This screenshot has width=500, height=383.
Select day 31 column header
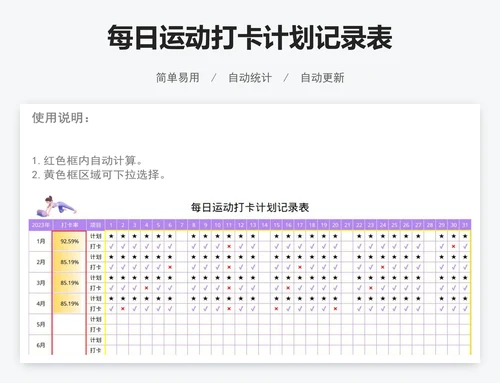click(x=465, y=225)
